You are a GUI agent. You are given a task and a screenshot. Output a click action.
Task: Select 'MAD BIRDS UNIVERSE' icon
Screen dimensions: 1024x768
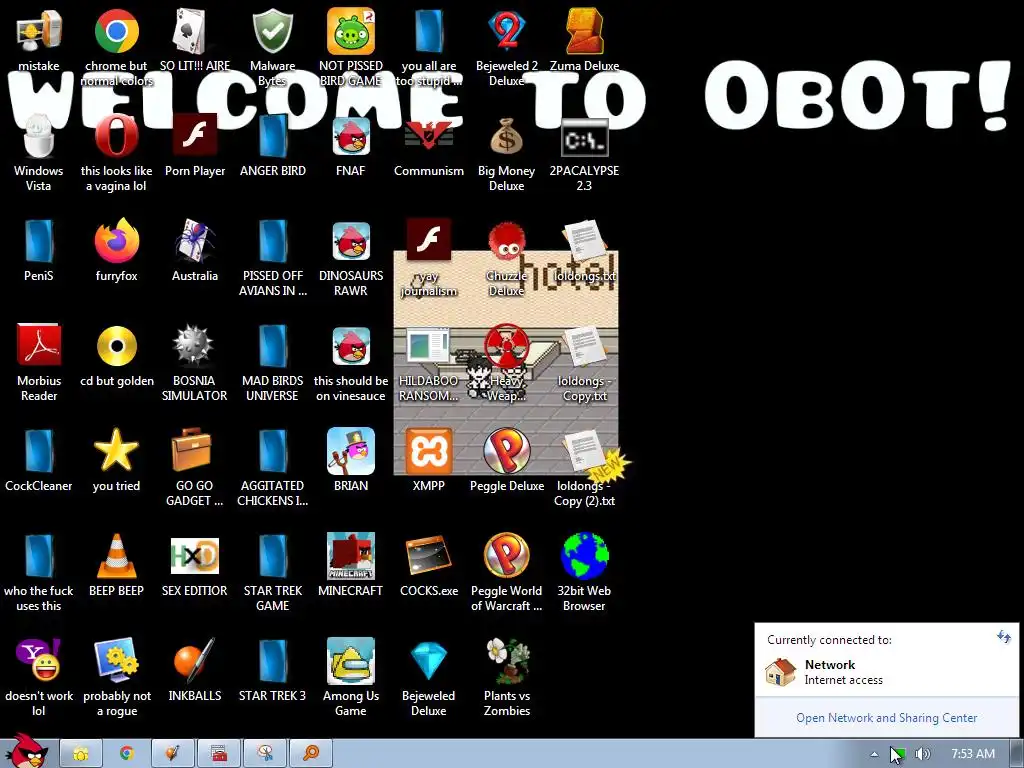272,345
